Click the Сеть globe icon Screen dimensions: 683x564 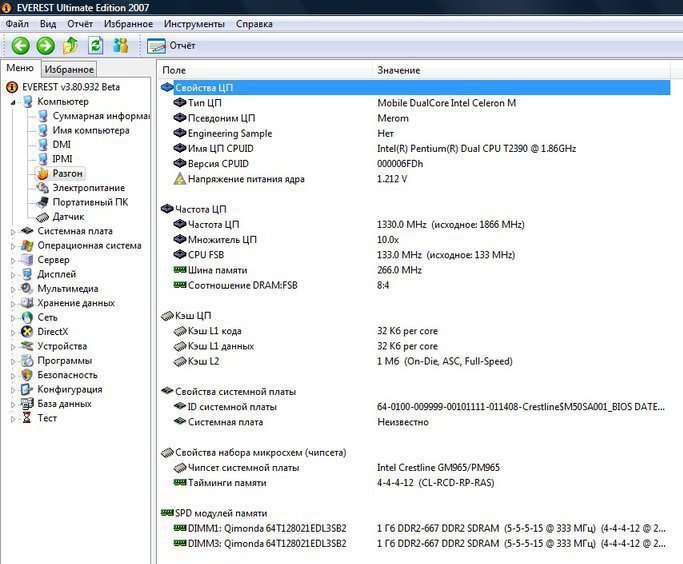click(x=27, y=317)
